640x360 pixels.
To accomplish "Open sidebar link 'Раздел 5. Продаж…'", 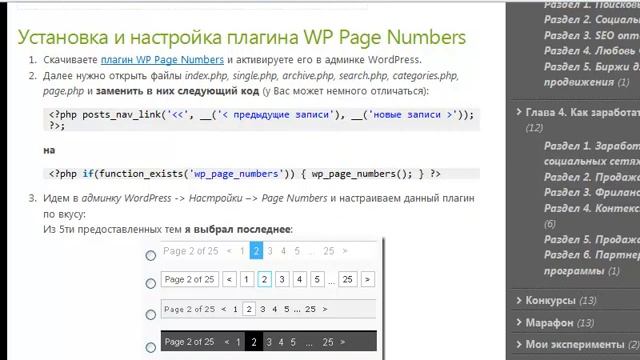I will 592,240.
